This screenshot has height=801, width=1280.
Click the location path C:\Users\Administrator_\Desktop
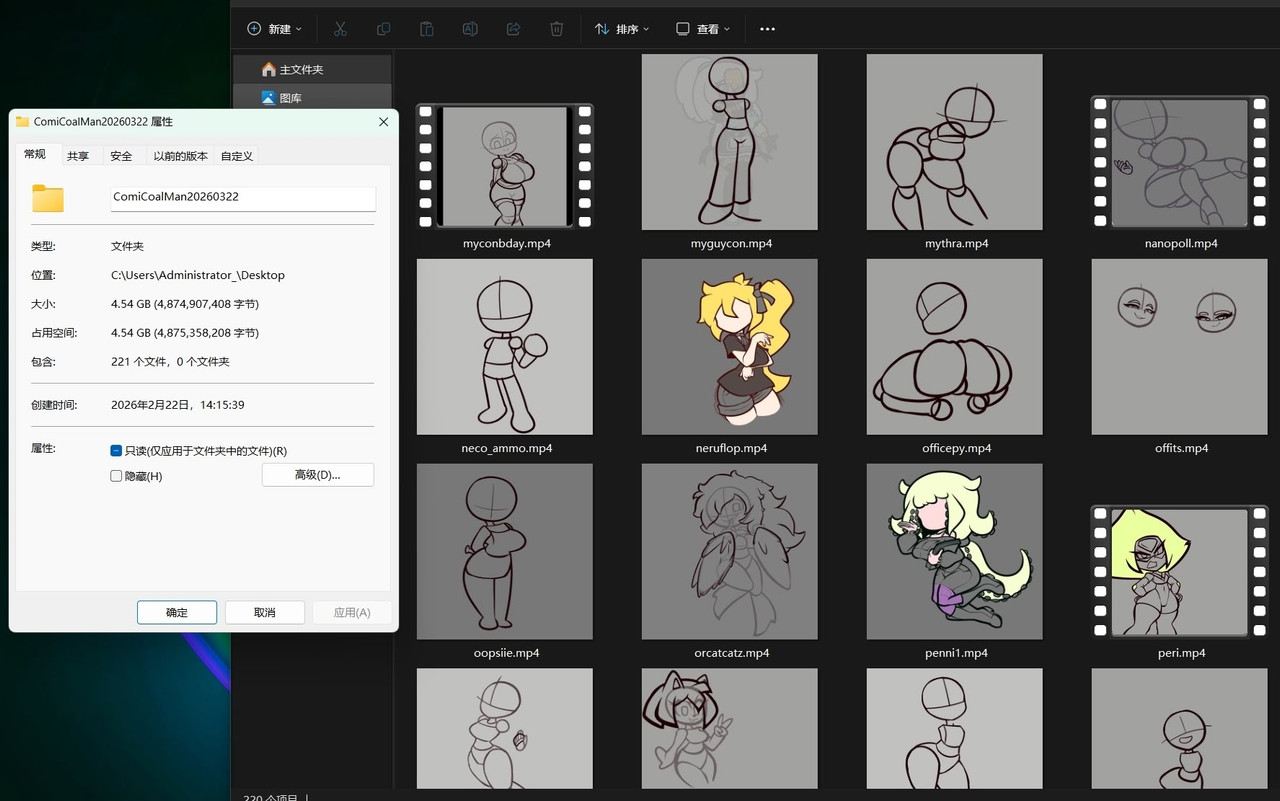[198, 275]
